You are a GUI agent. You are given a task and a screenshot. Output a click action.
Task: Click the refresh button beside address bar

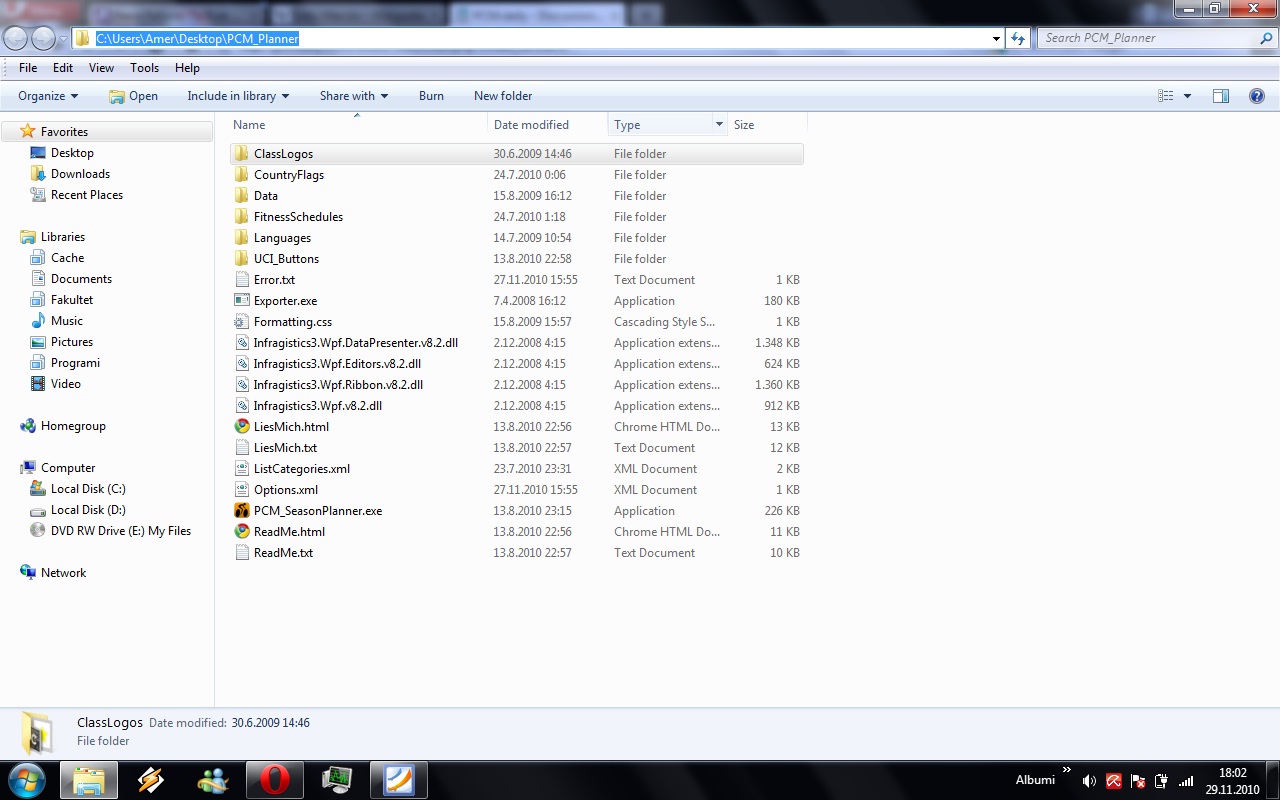click(x=1018, y=38)
